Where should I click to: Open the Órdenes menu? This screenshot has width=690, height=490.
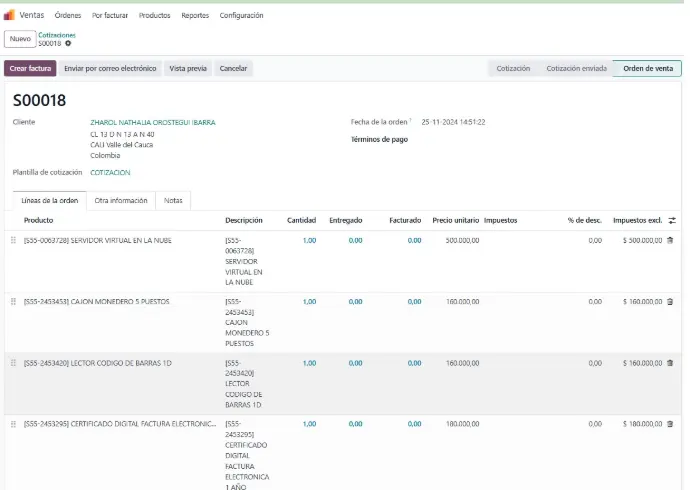(68, 15)
